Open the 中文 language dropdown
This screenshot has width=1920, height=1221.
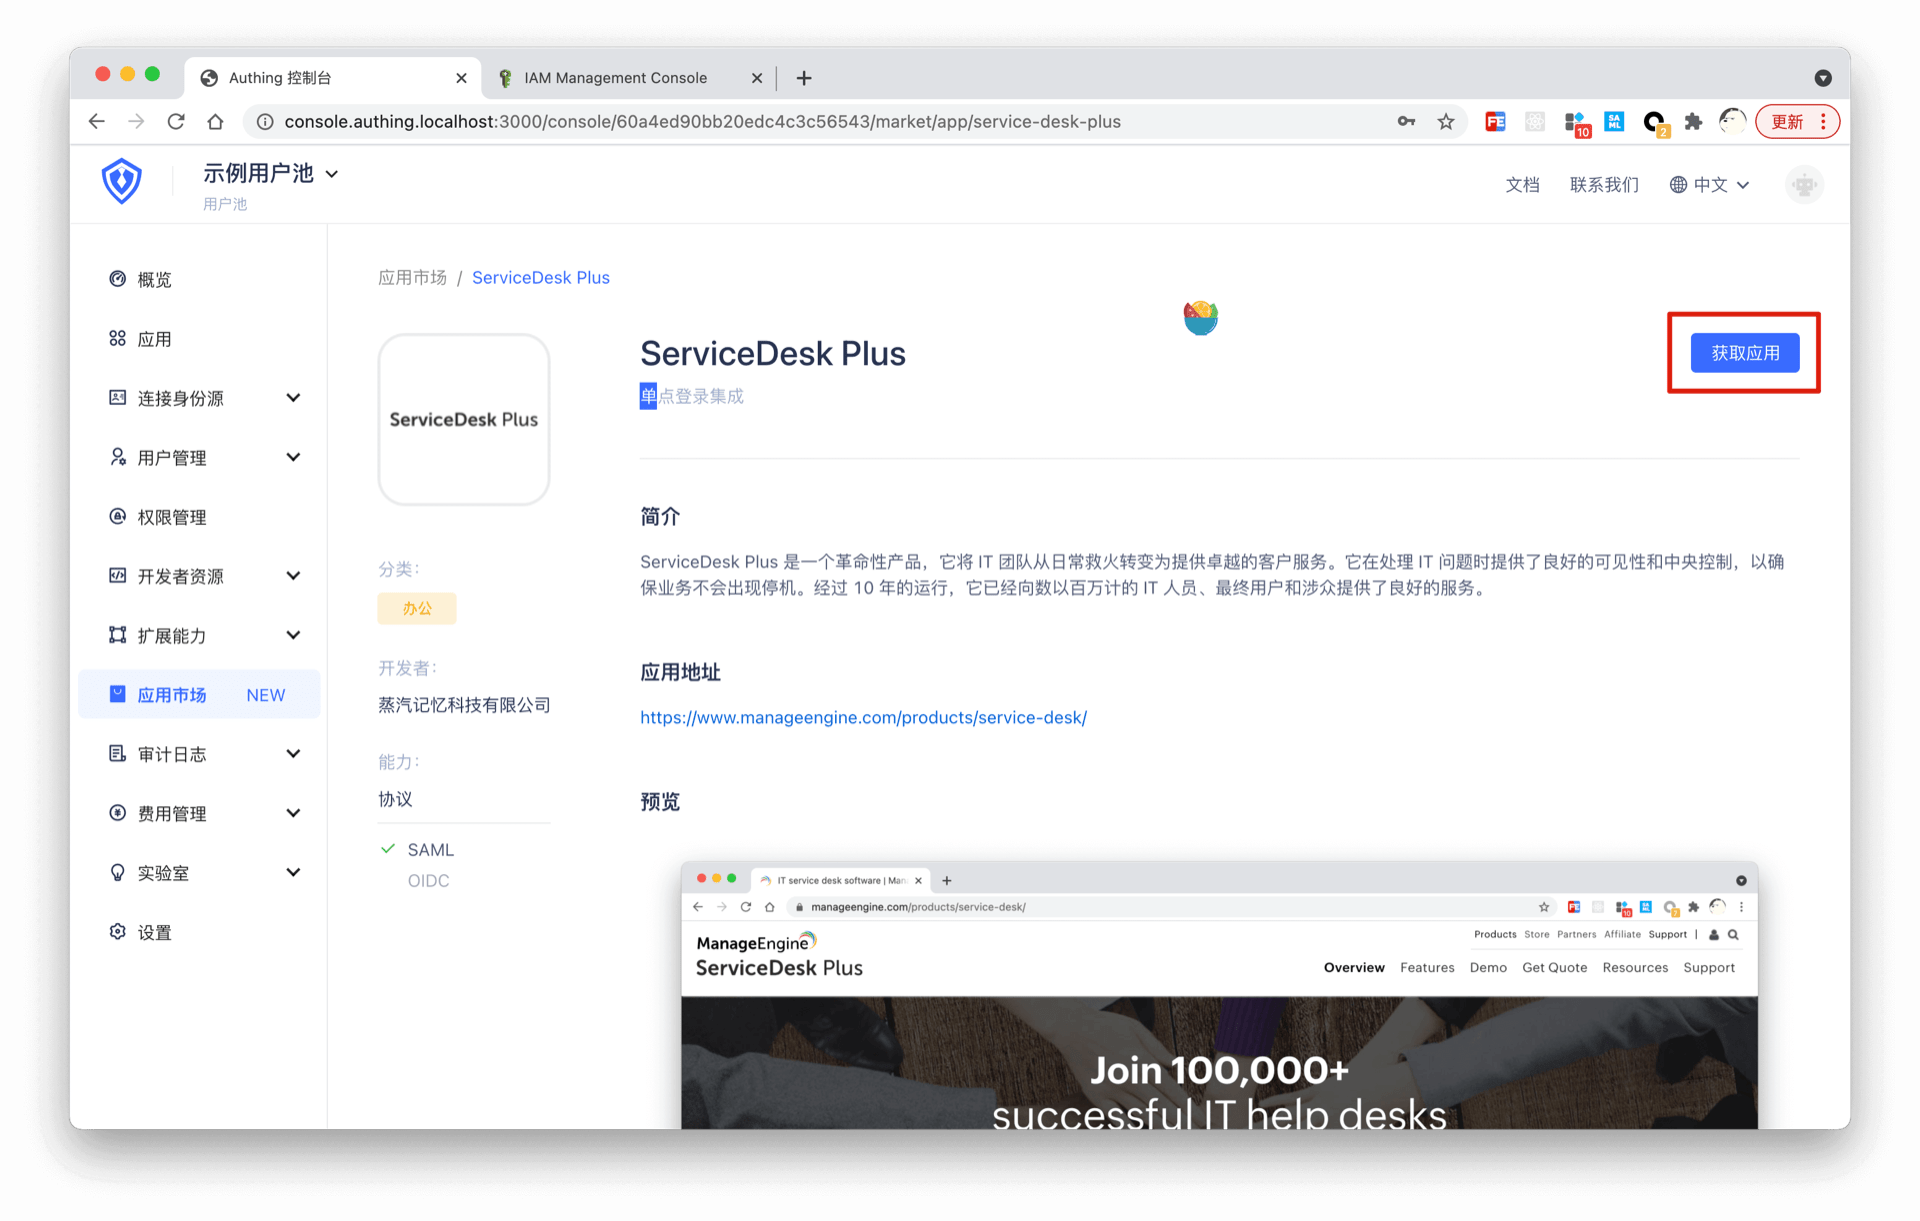pyautogui.click(x=1710, y=185)
